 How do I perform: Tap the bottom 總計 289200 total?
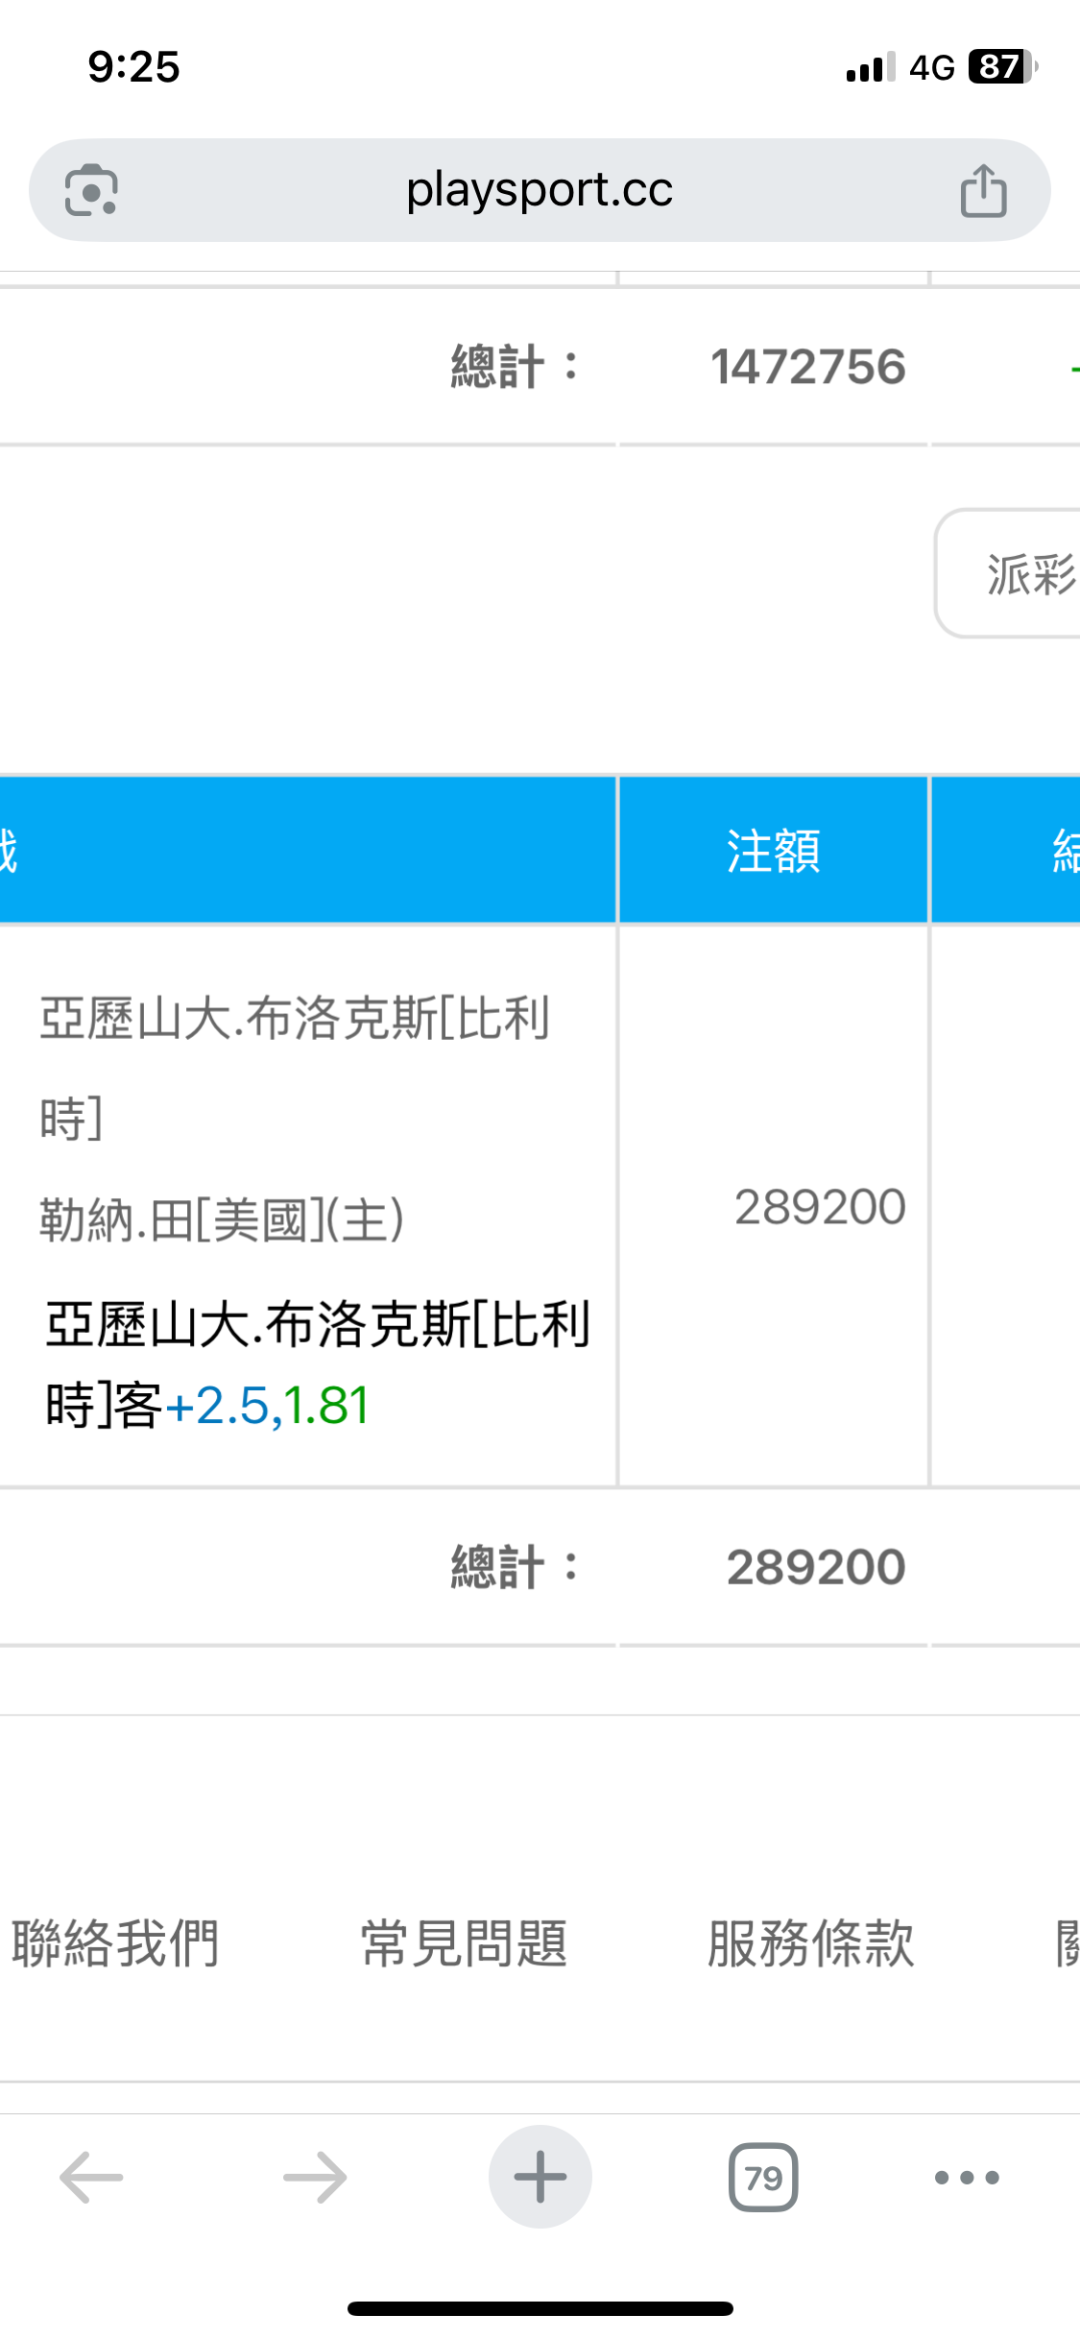click(x=816, y=1567)
